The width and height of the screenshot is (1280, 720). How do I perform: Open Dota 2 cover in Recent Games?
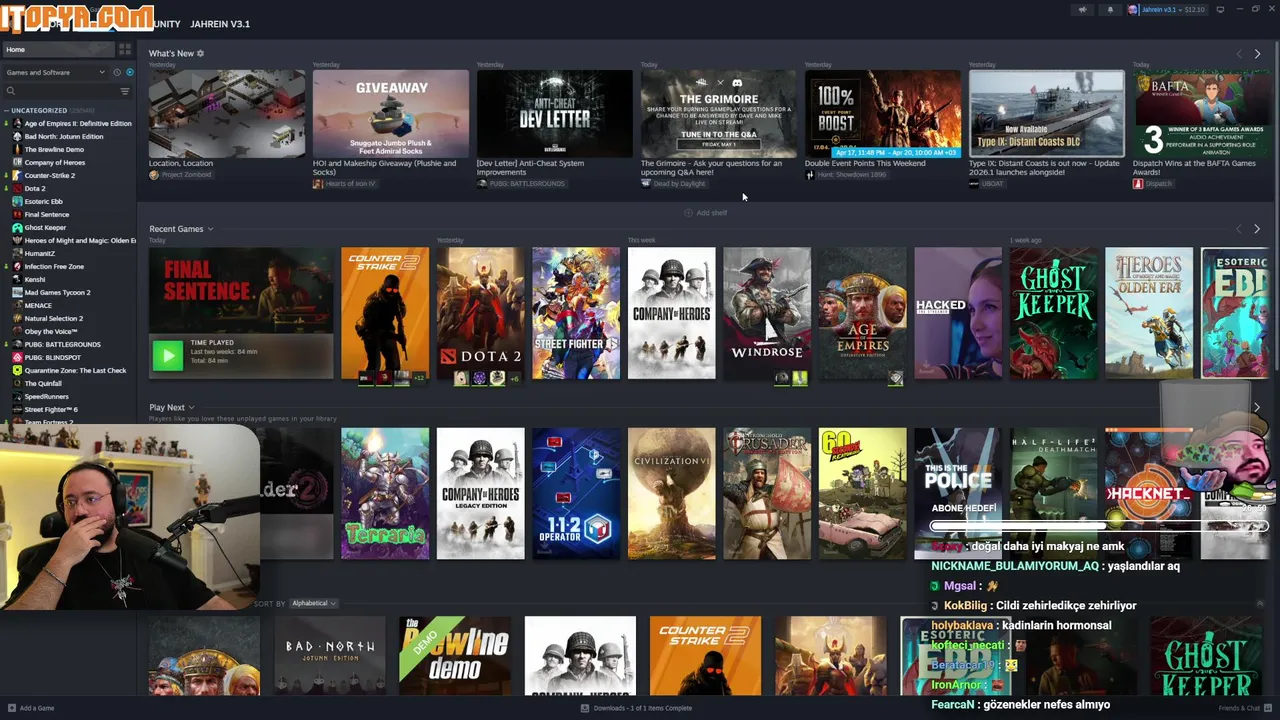point(480,313)
